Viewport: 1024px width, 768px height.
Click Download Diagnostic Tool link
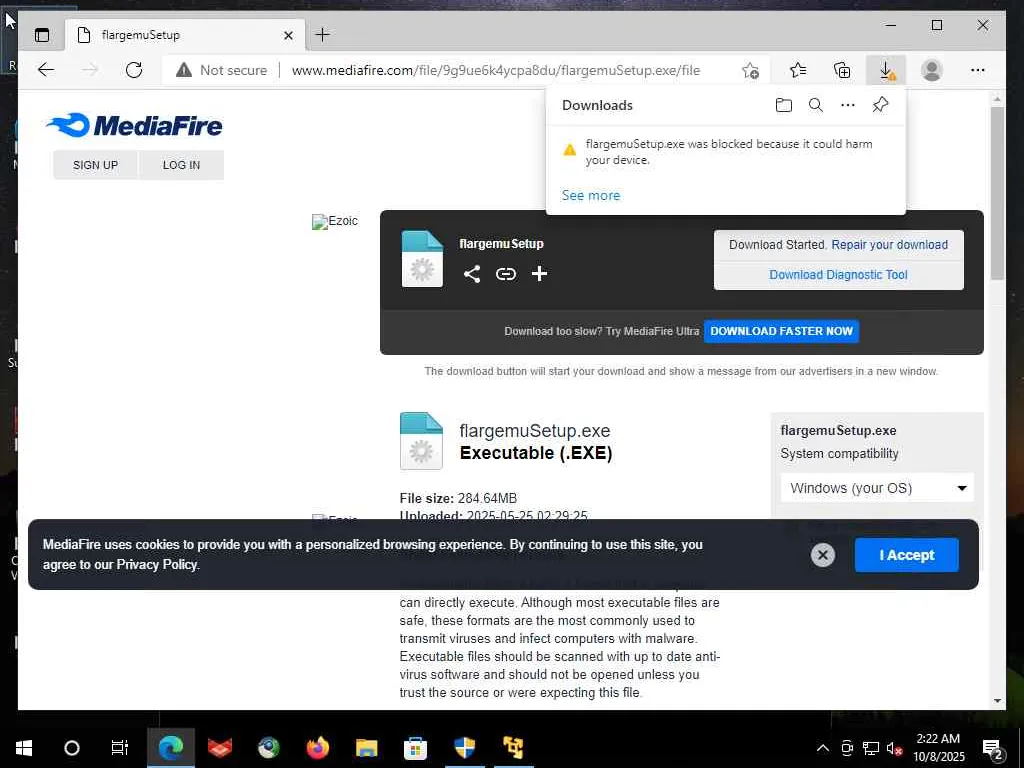839,275
